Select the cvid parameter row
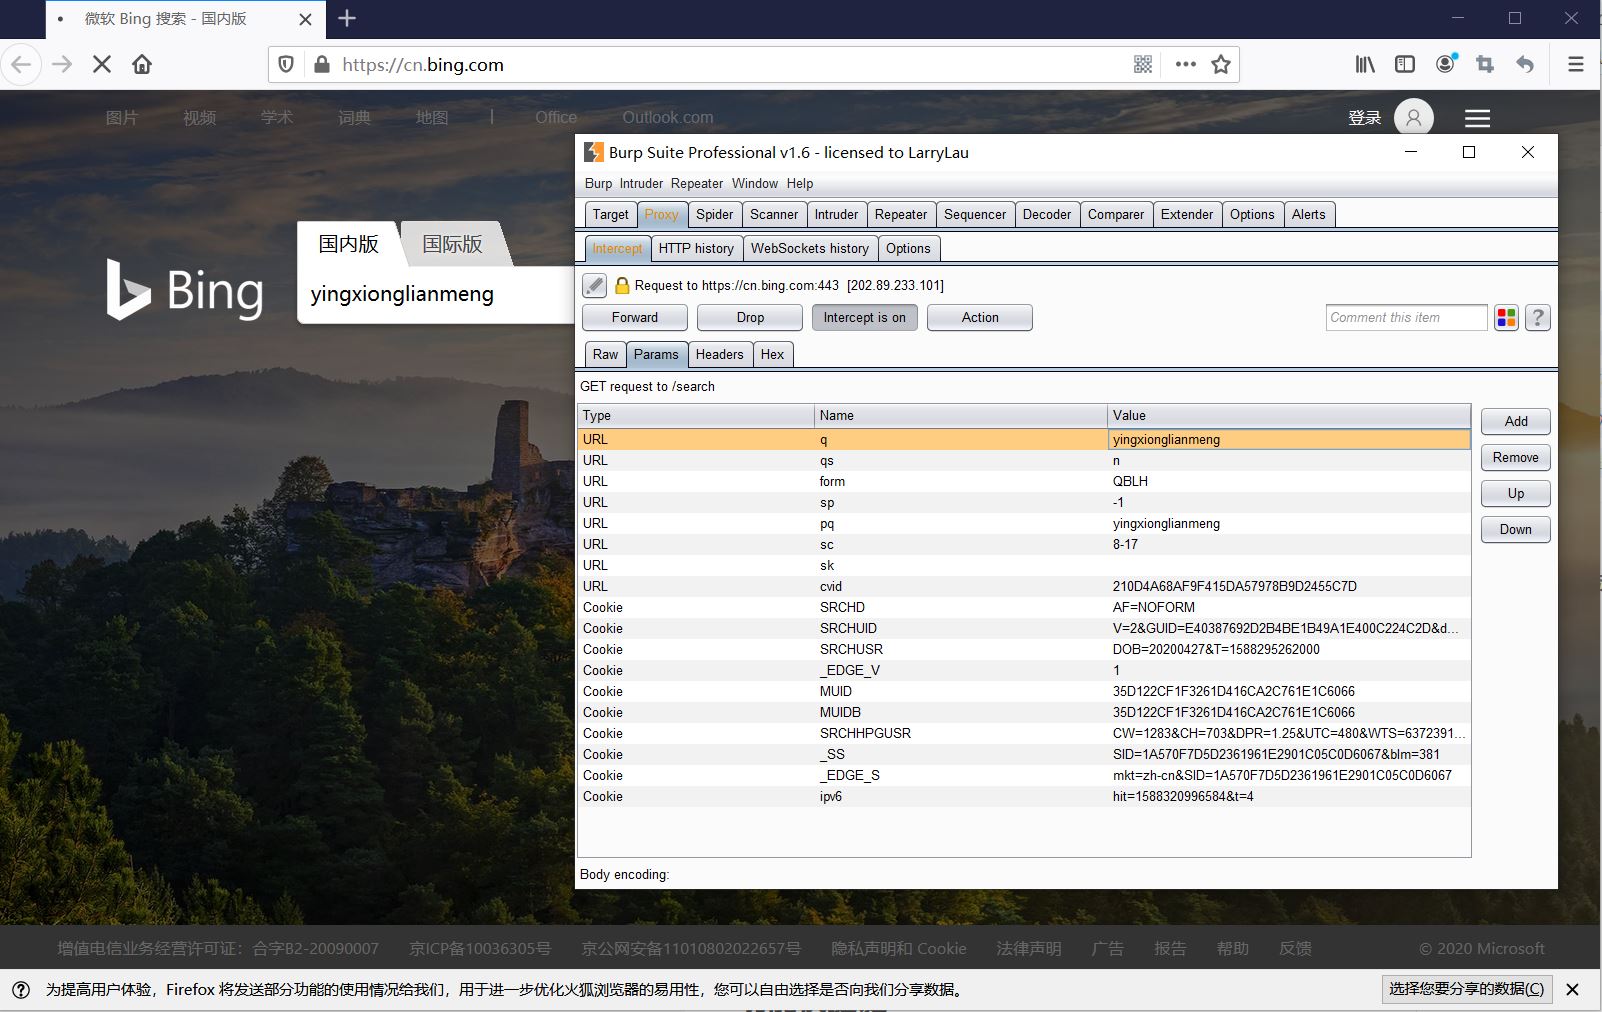Viewport: 1602px width, 1012px height. [x=1024, y=586]
